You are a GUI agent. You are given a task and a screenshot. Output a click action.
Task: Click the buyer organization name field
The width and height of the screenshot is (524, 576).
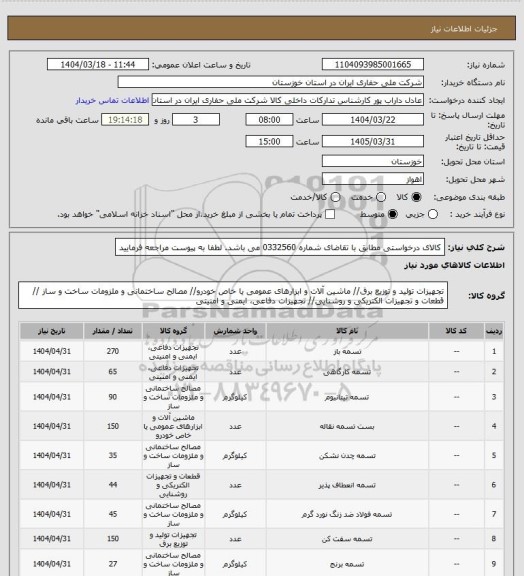click(270, 82)
